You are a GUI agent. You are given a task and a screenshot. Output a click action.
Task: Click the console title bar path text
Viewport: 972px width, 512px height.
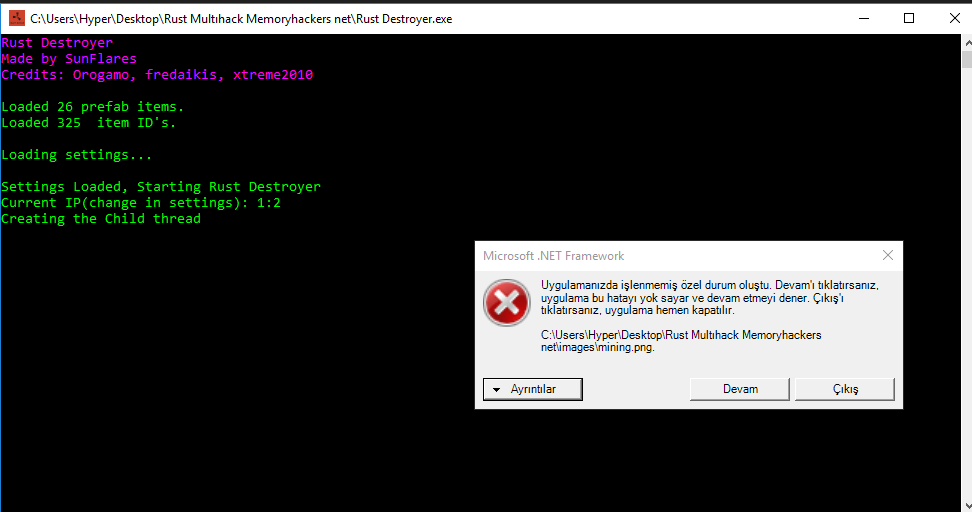241,19
